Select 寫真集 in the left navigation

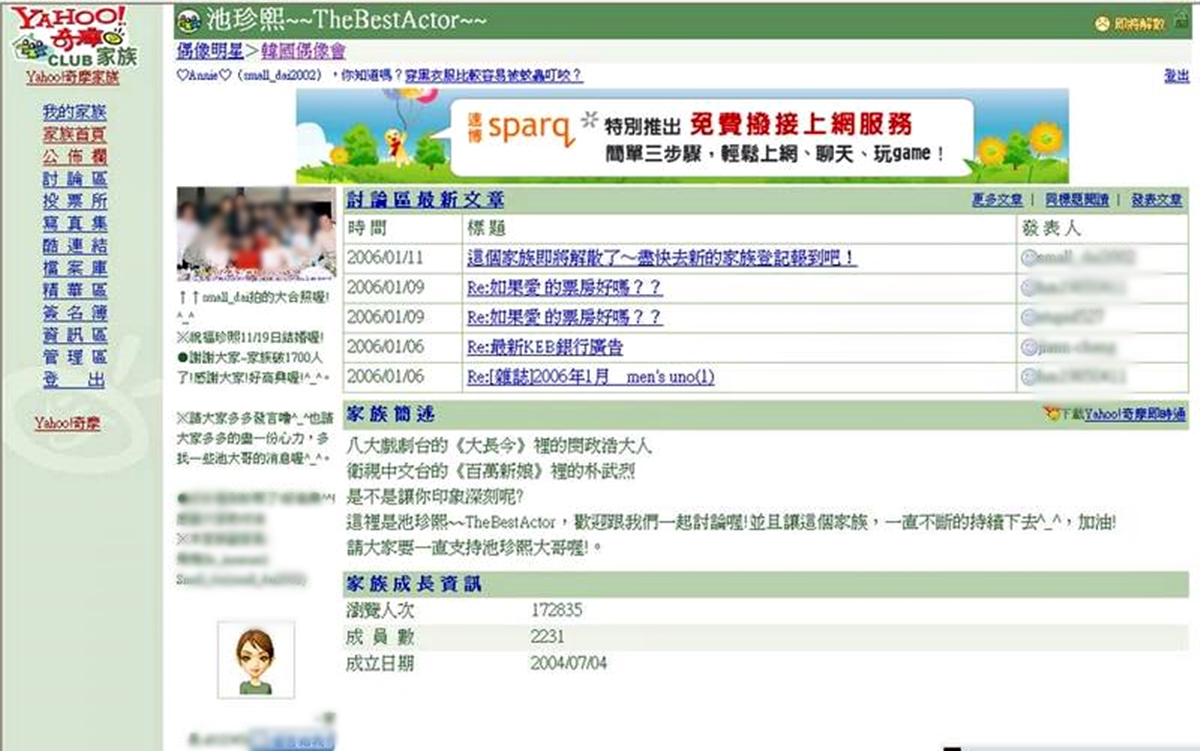pyautogui.click(x=75, y=223)
